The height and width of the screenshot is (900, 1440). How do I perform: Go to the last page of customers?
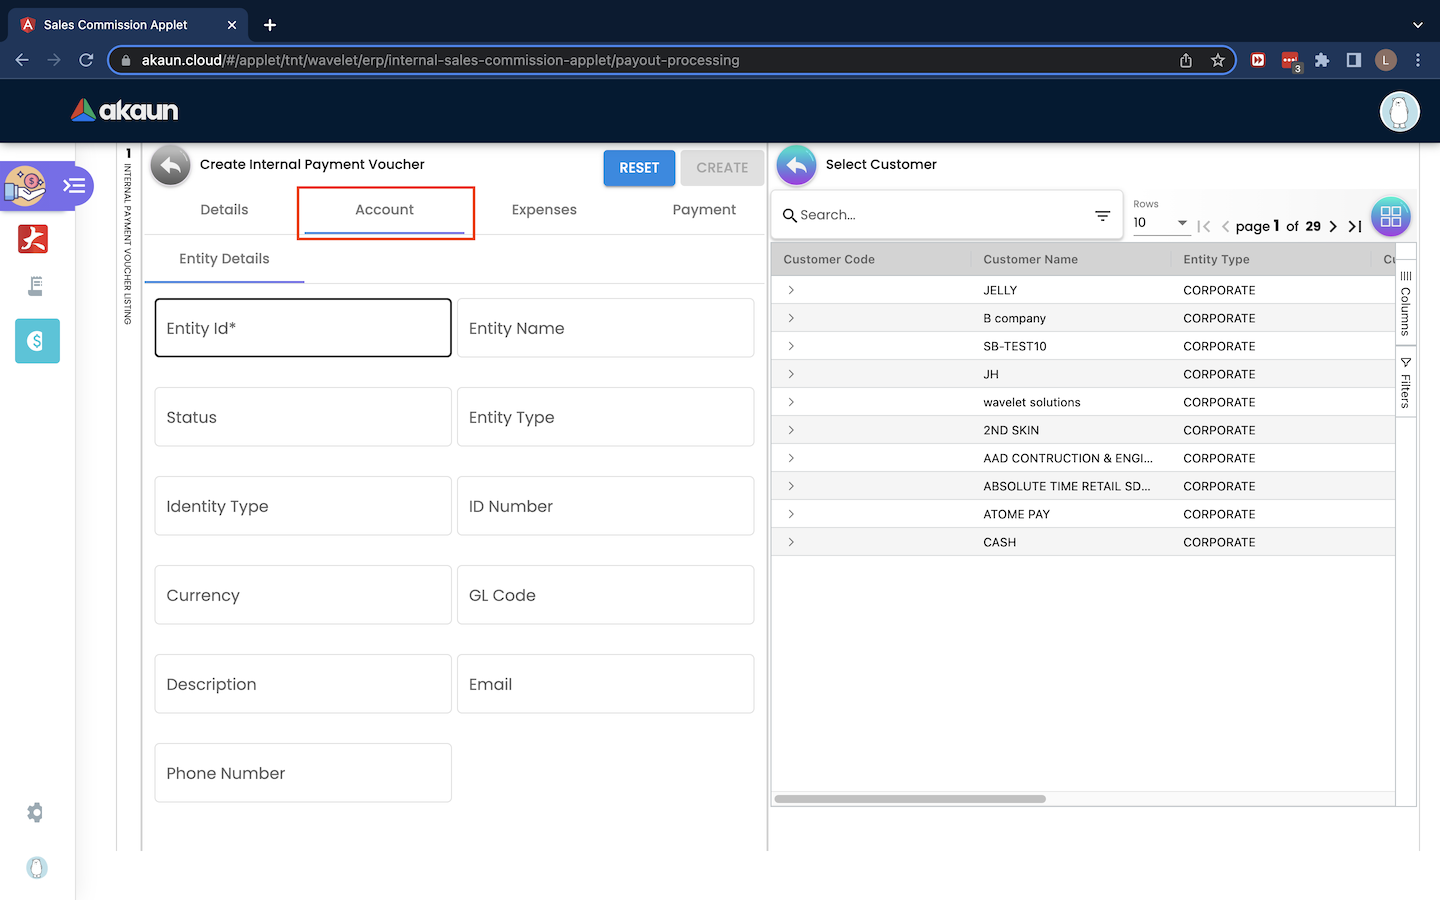pyautogui.click(x=1355, y=227)
